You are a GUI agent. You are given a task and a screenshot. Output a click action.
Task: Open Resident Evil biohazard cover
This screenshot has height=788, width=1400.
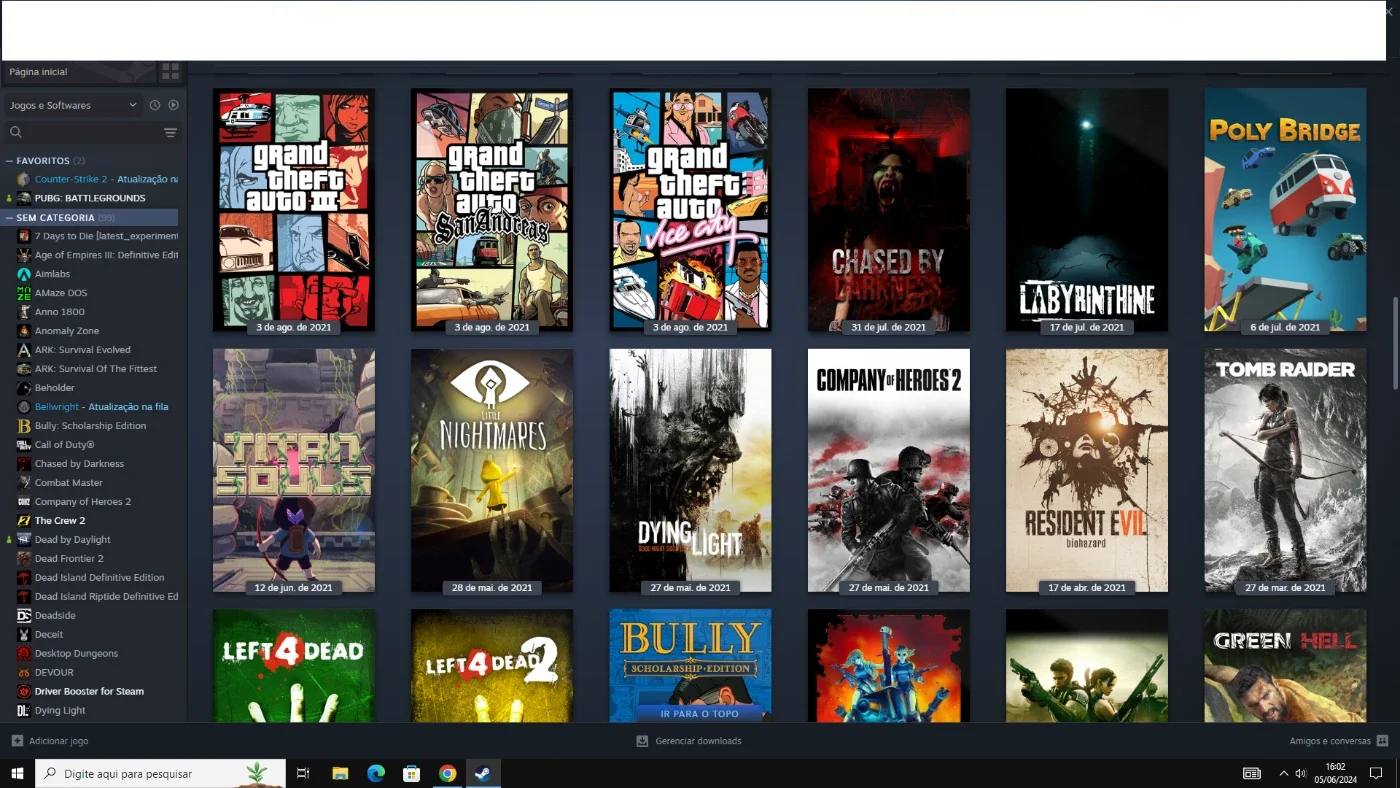pos(1087,470)
